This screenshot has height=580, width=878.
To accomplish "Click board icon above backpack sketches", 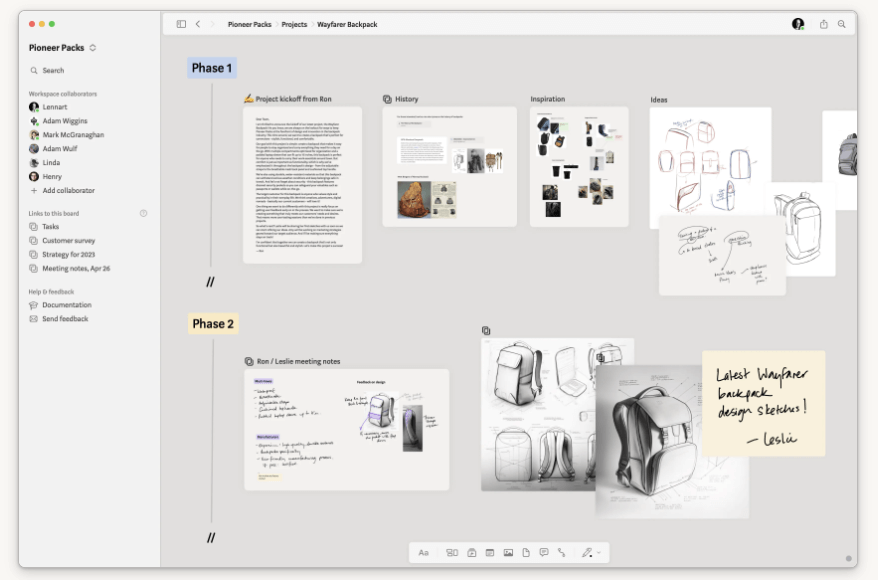I will pos(486,331).
